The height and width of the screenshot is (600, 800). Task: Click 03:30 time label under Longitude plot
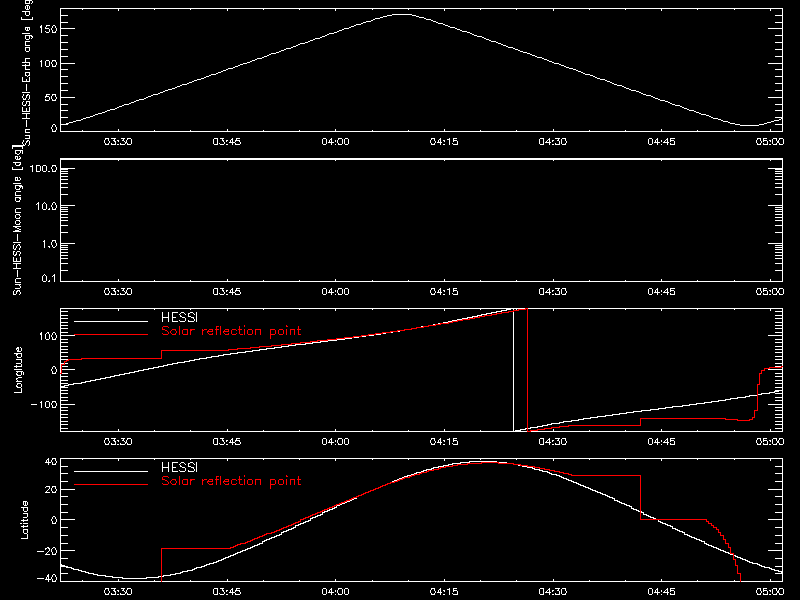pyautogui.click(x=118, y=442)
